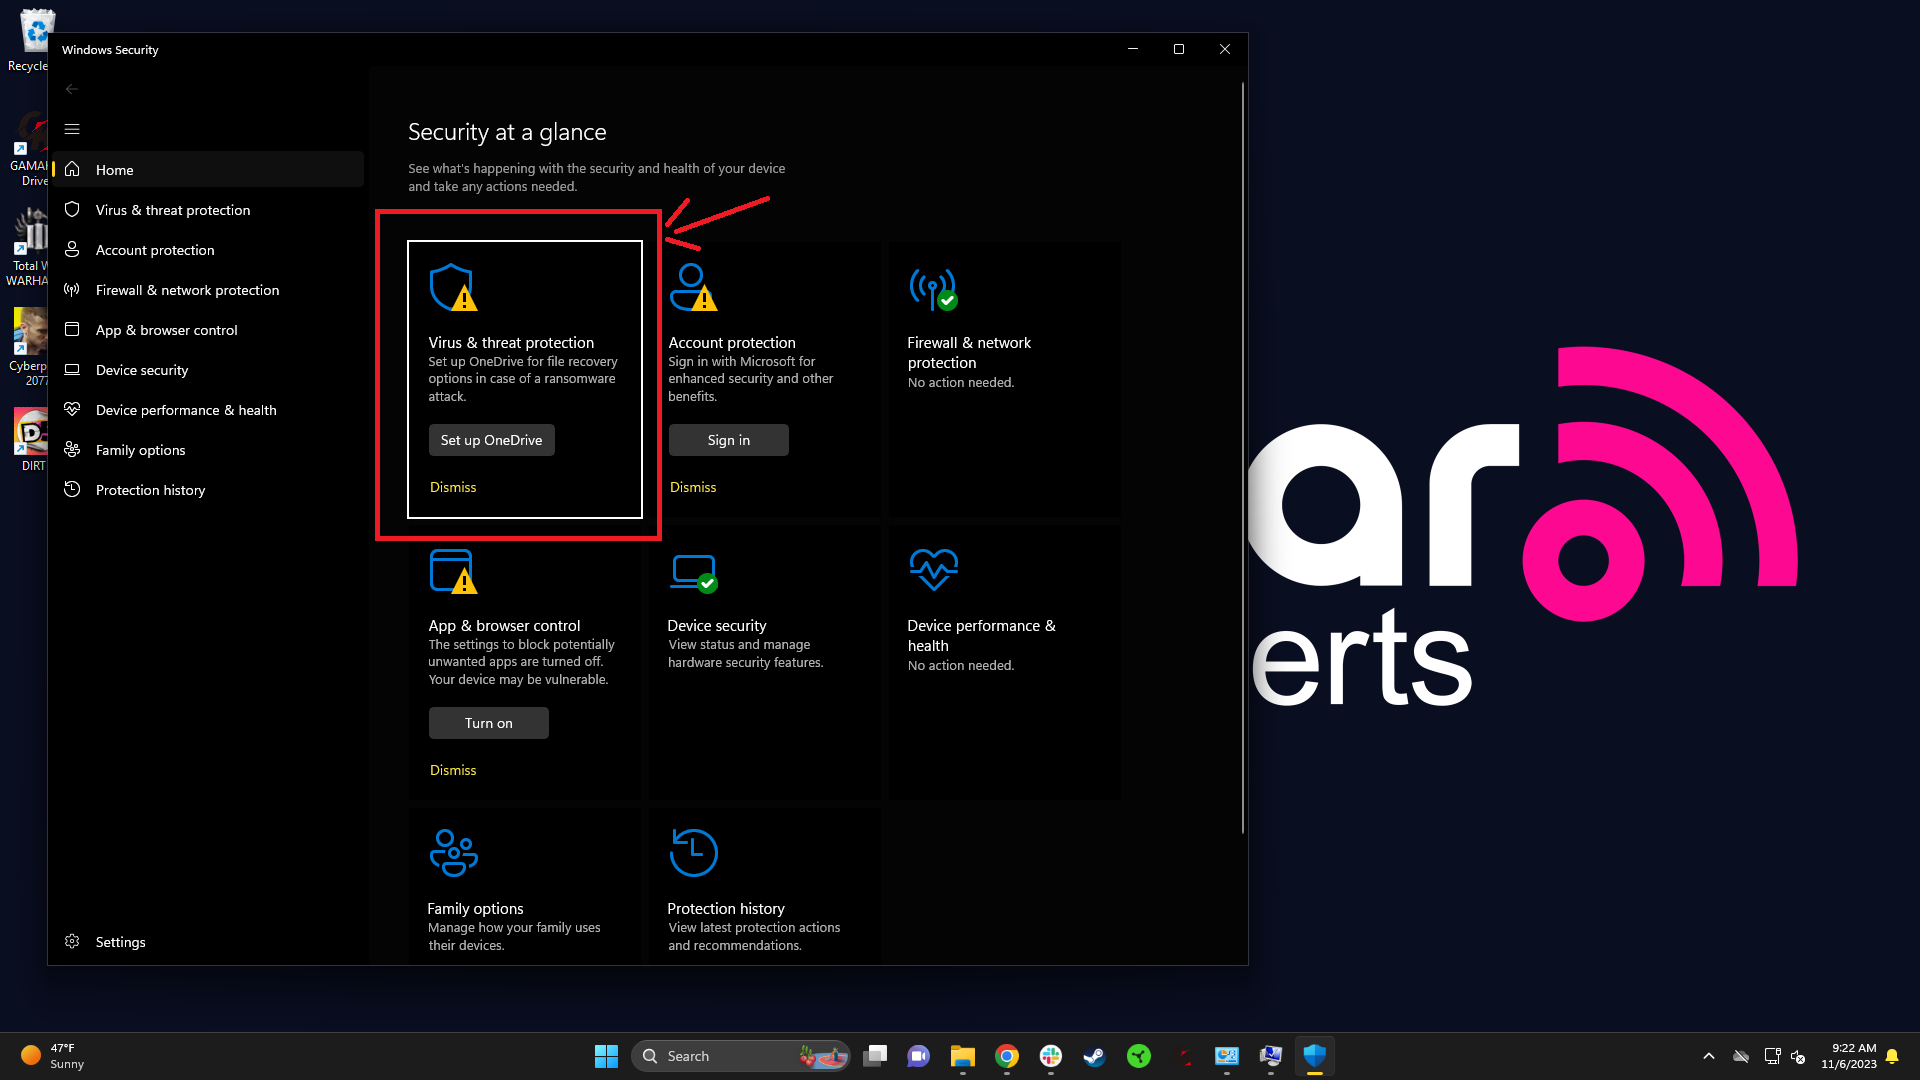Open the weather widget showing 47°F Sunny
The width and height of the screenshot is (1920, 1080).
[54, 1056]
